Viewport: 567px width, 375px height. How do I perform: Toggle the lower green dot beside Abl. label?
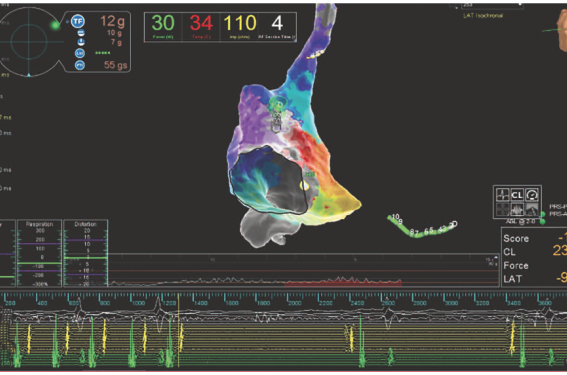(x=542, y=221)
